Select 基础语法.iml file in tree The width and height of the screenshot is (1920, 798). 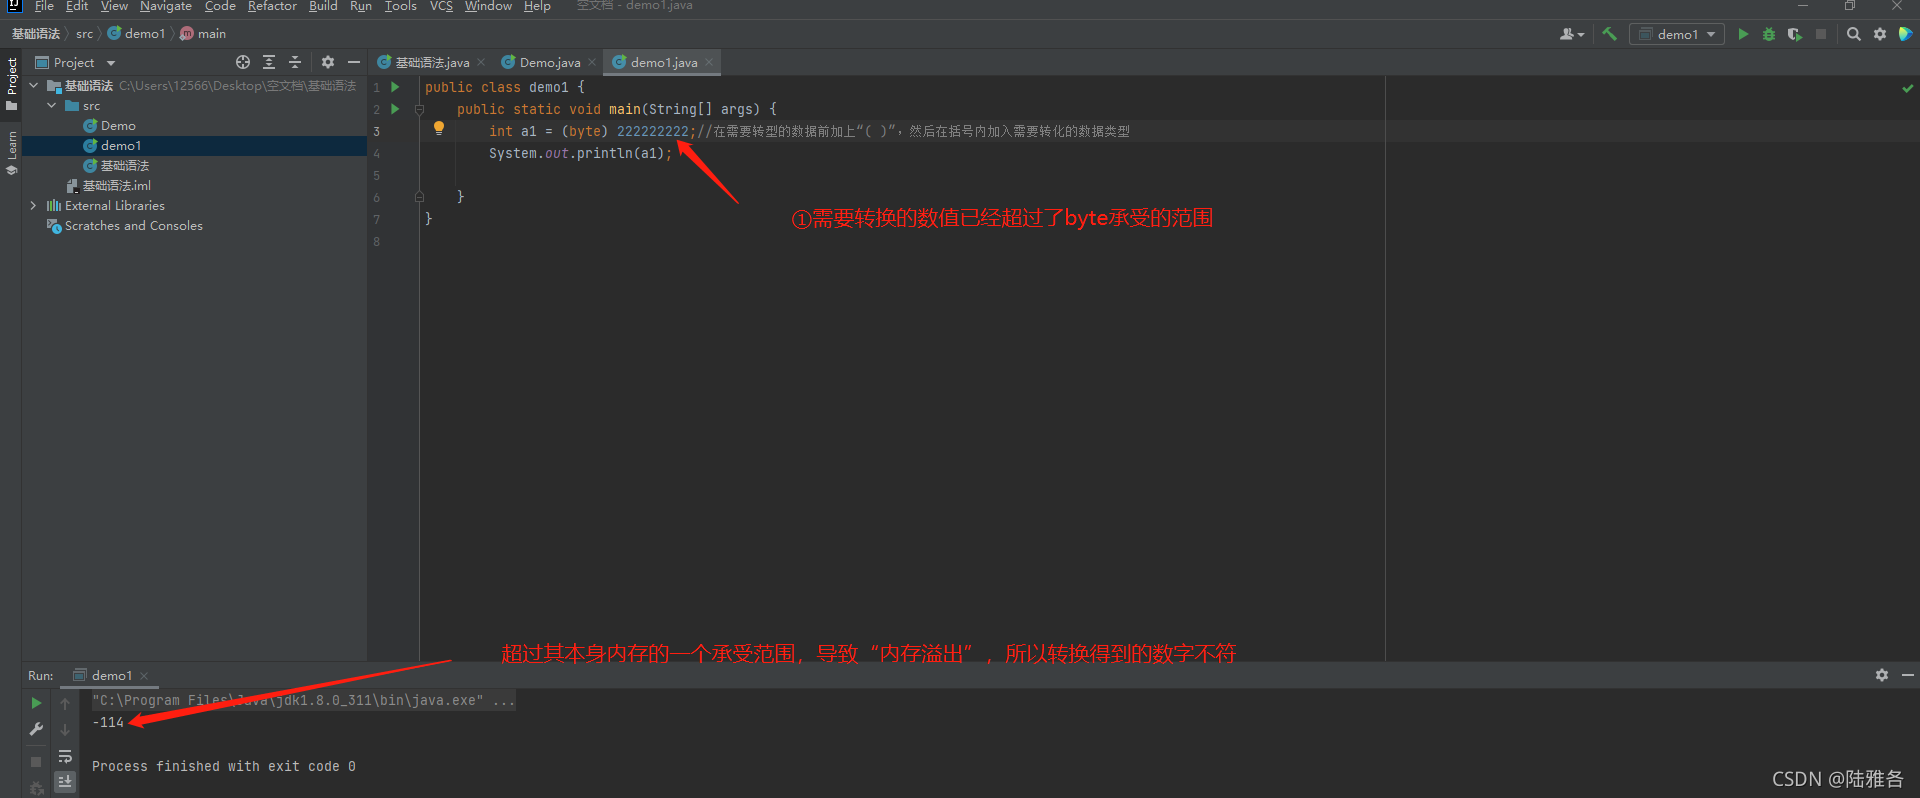[108, 186]
